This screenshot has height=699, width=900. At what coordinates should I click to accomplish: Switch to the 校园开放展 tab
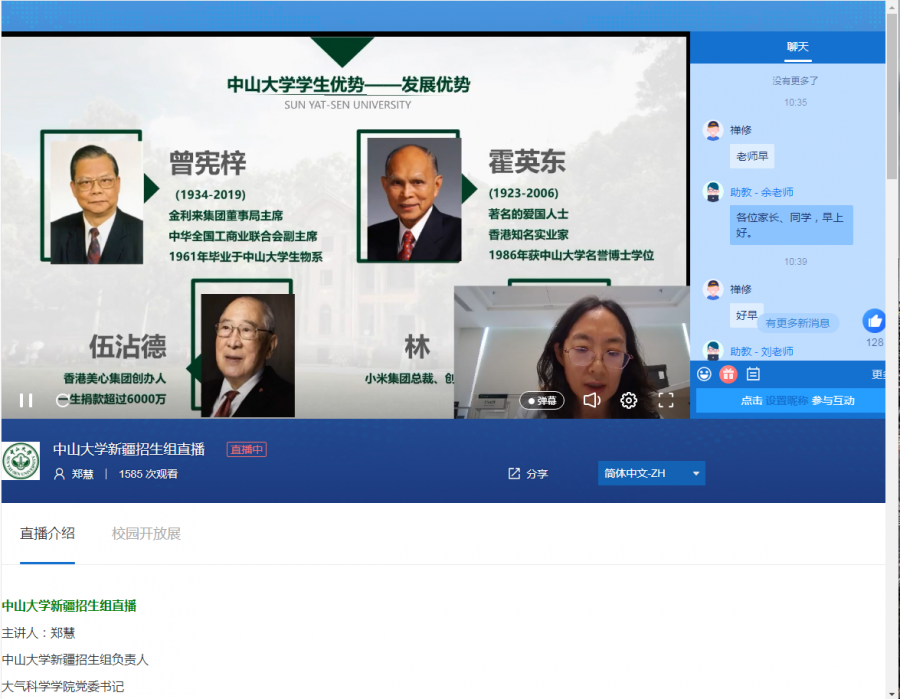(x=146, y=533)
